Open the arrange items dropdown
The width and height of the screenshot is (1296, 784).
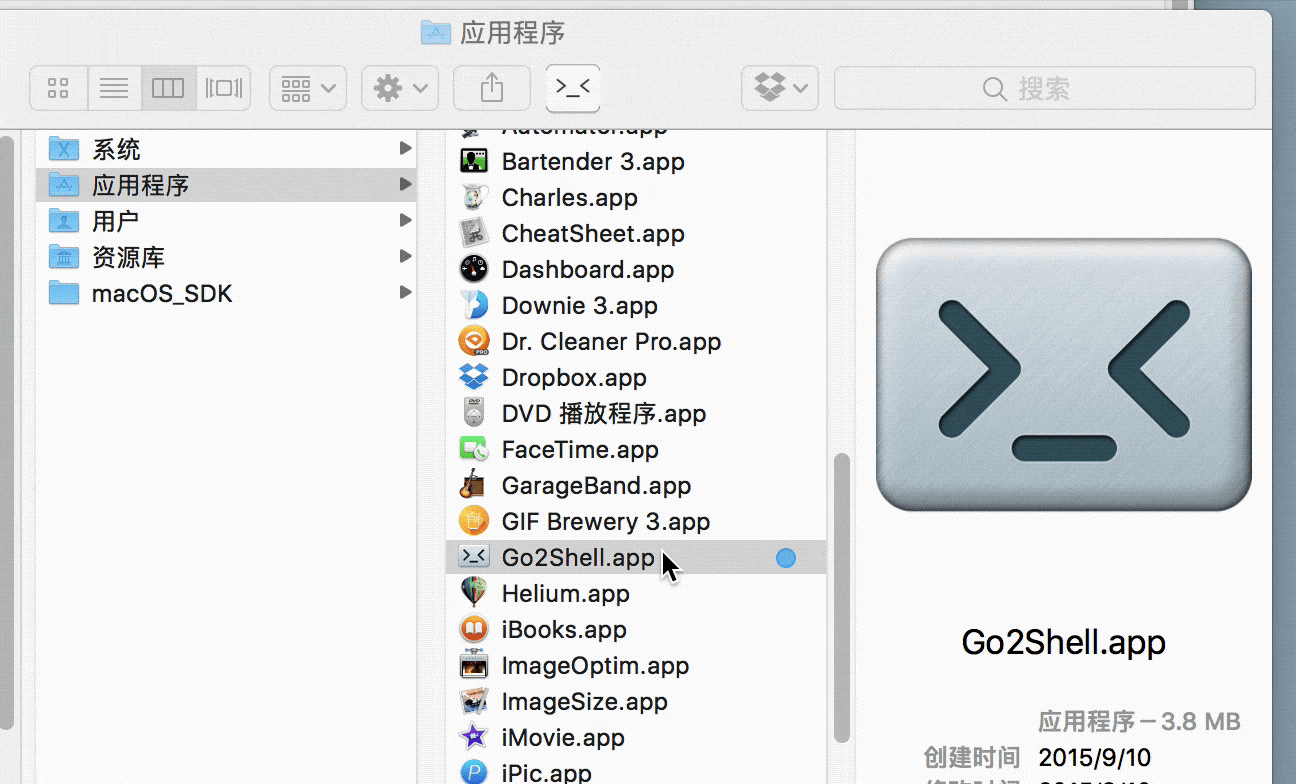[x=308, y=88]
